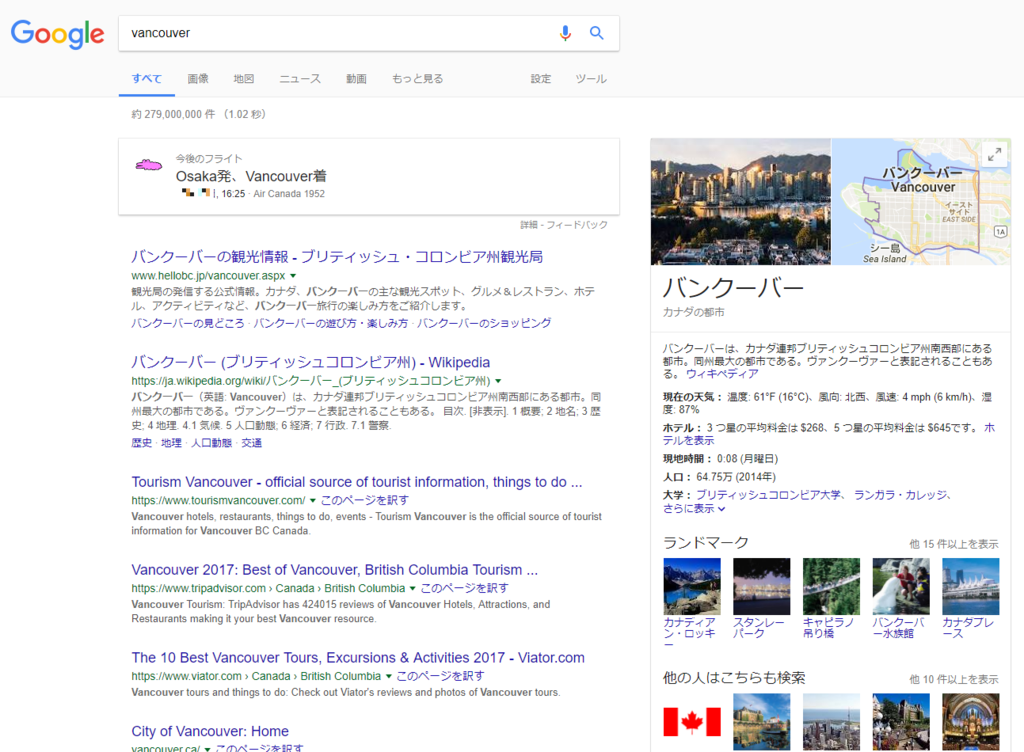
Task: Start voice search with microphone icon
Action: (565, 33)
